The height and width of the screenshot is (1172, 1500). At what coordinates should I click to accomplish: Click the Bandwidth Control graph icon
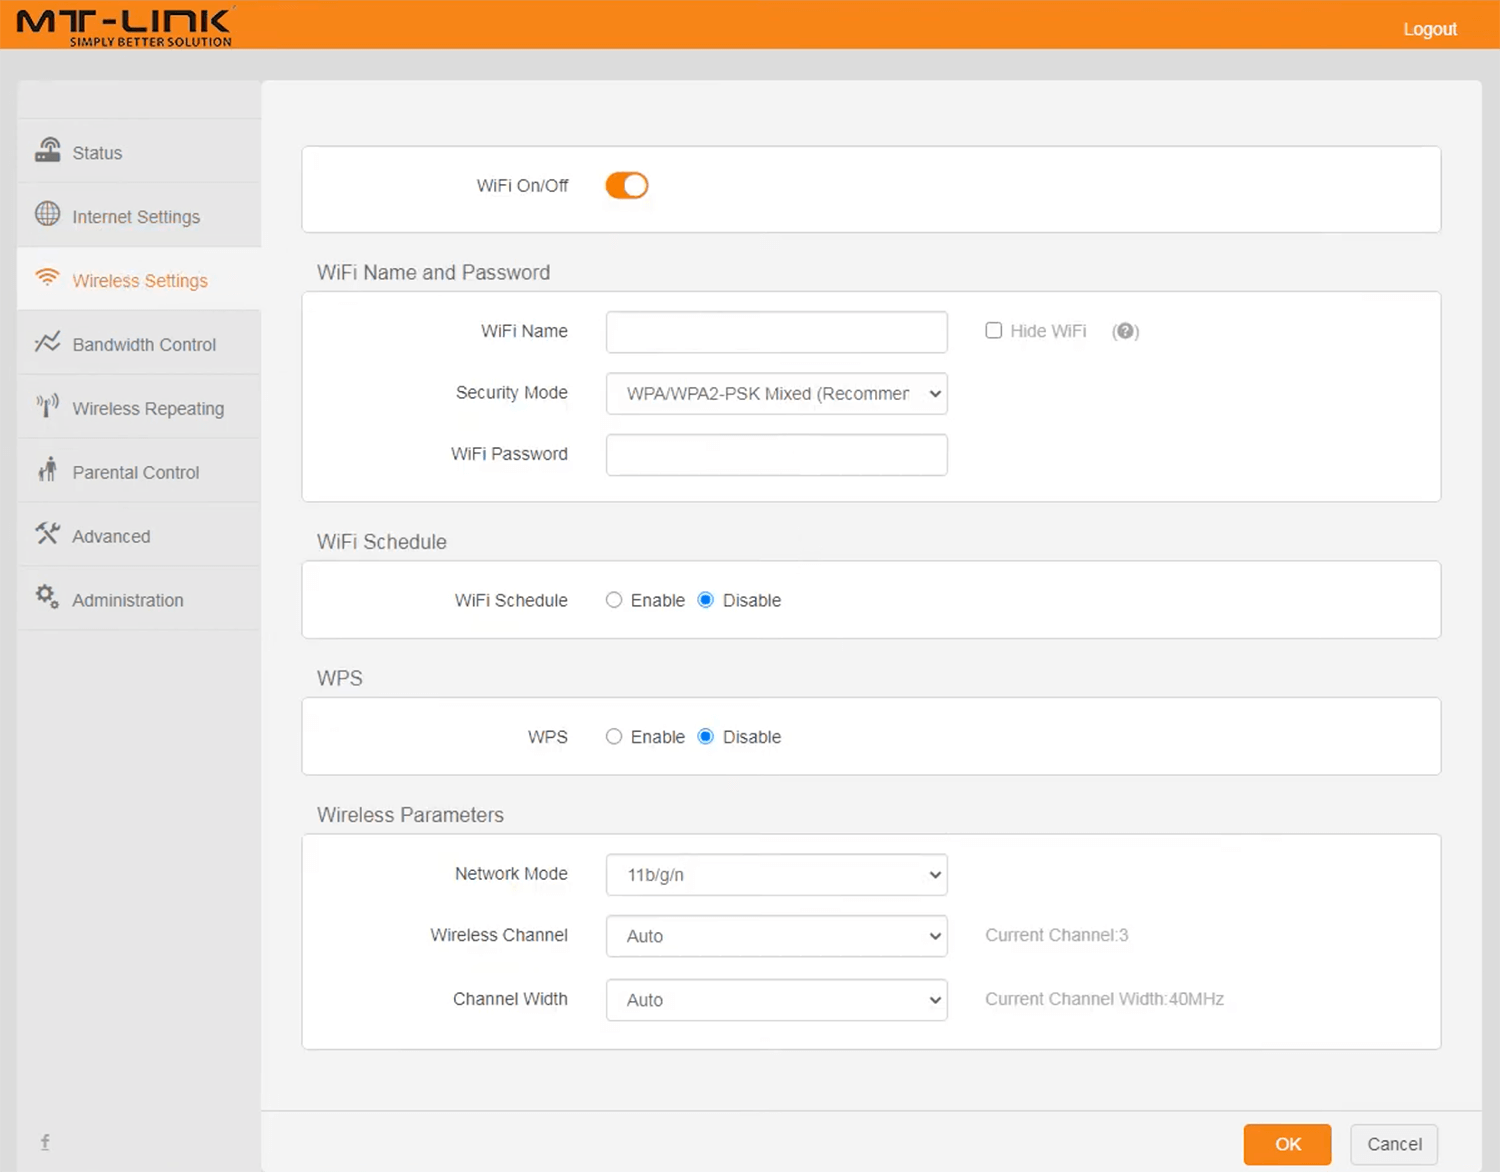[x=48, y=342]
